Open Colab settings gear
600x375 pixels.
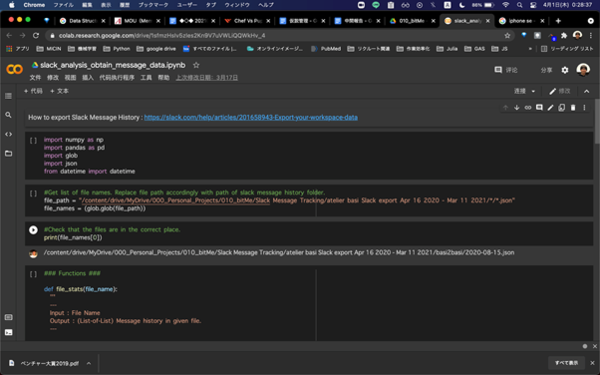pos(565,70)
